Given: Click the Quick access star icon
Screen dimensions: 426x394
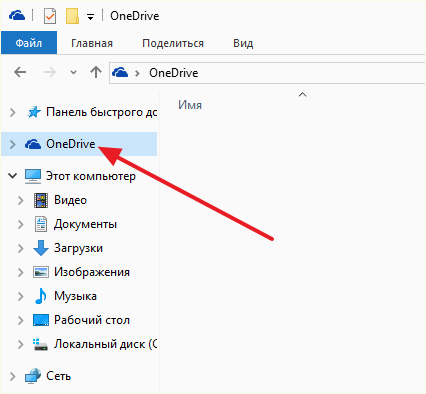Looking at the screenshot, I should click(34, 112).
